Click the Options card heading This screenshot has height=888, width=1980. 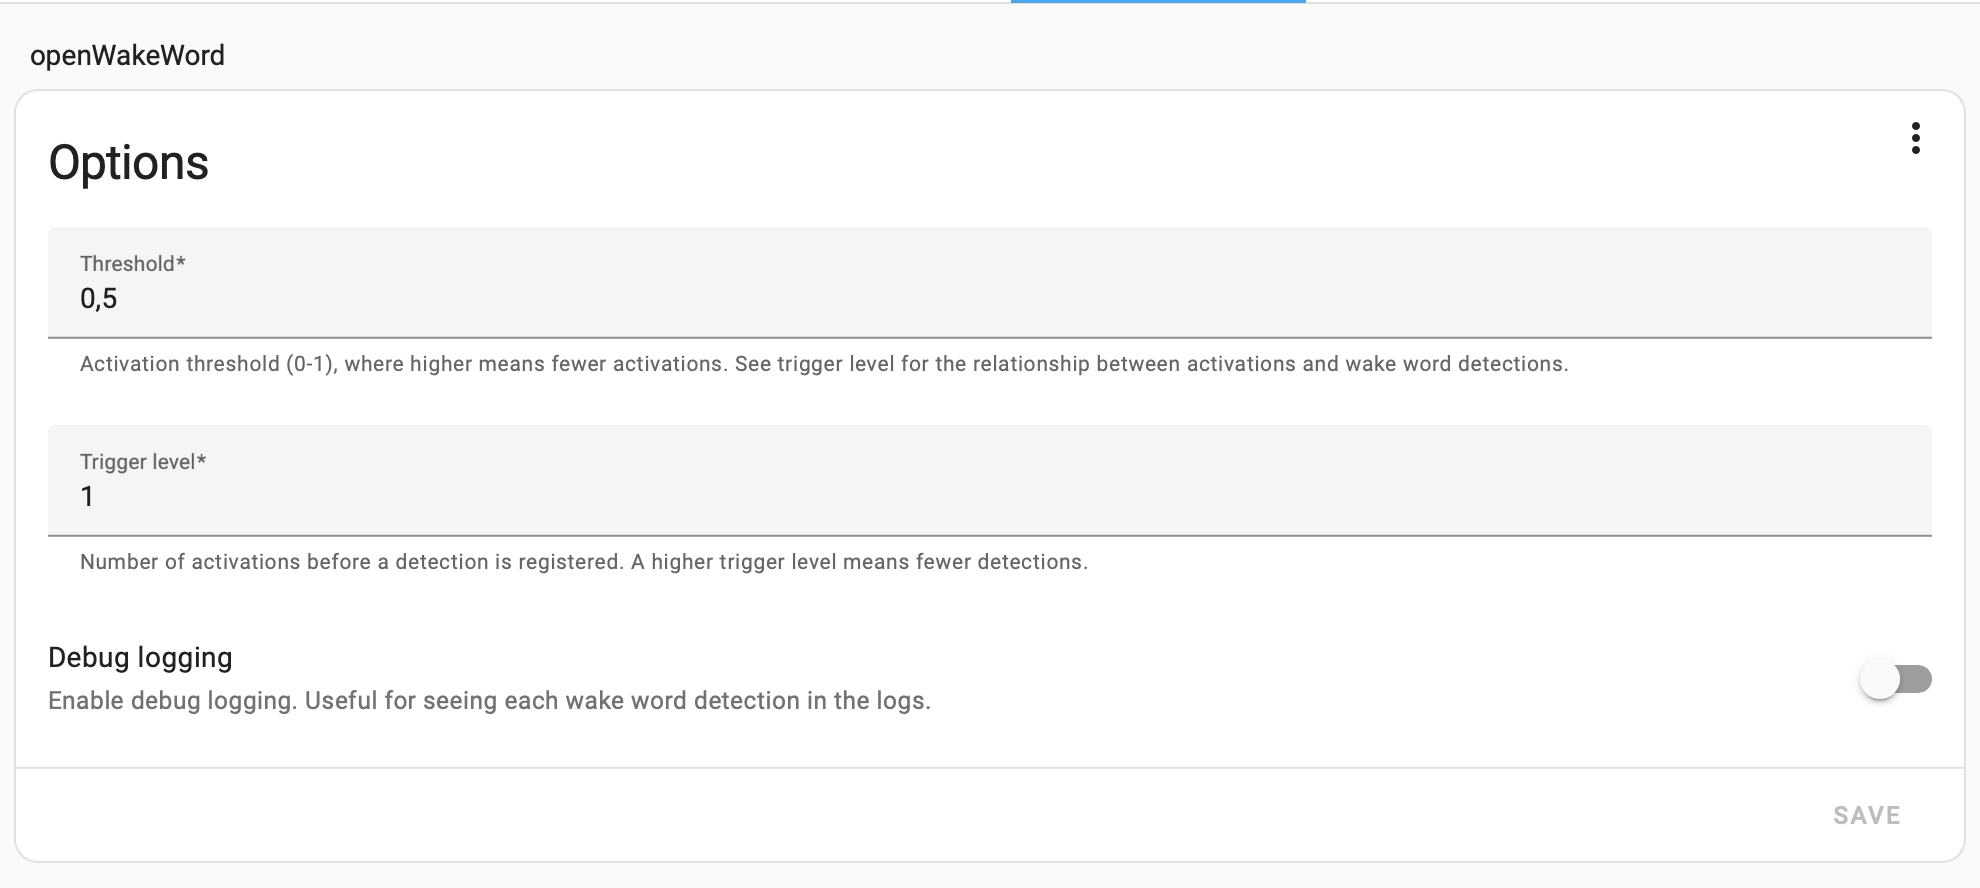coord(129,163)
